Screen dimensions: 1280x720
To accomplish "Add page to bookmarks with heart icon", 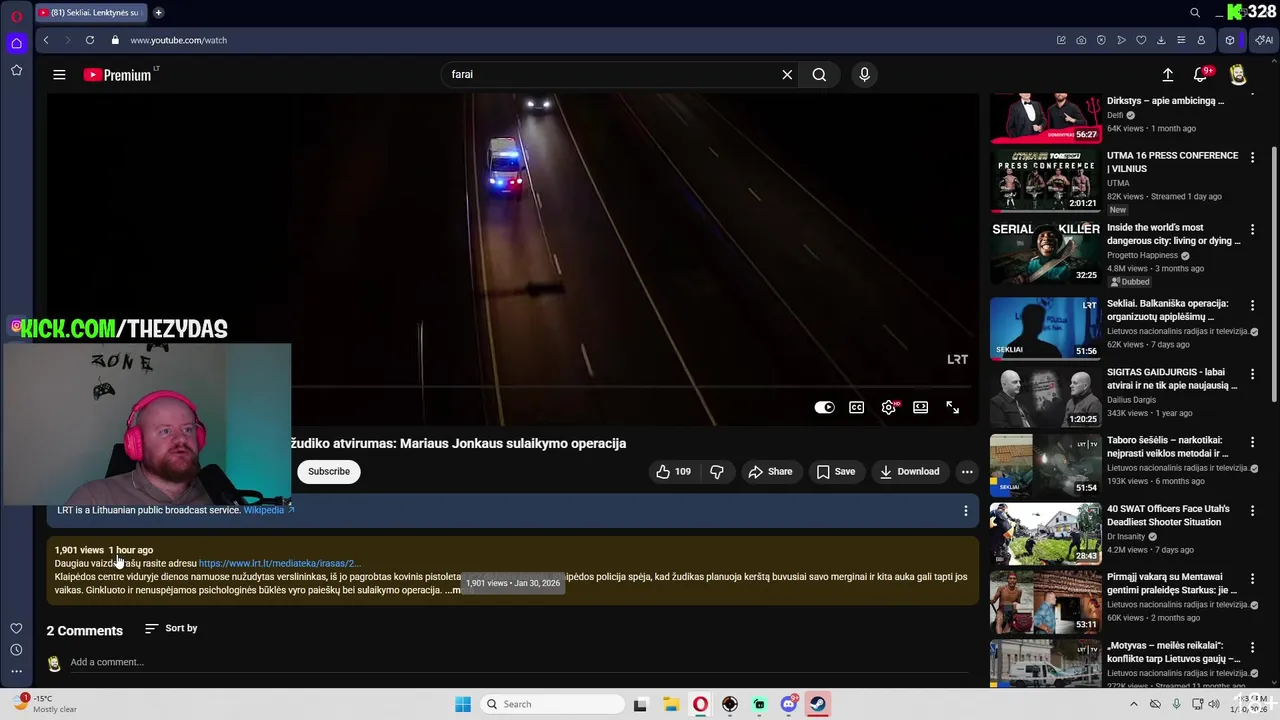I will click(1141, 40).
